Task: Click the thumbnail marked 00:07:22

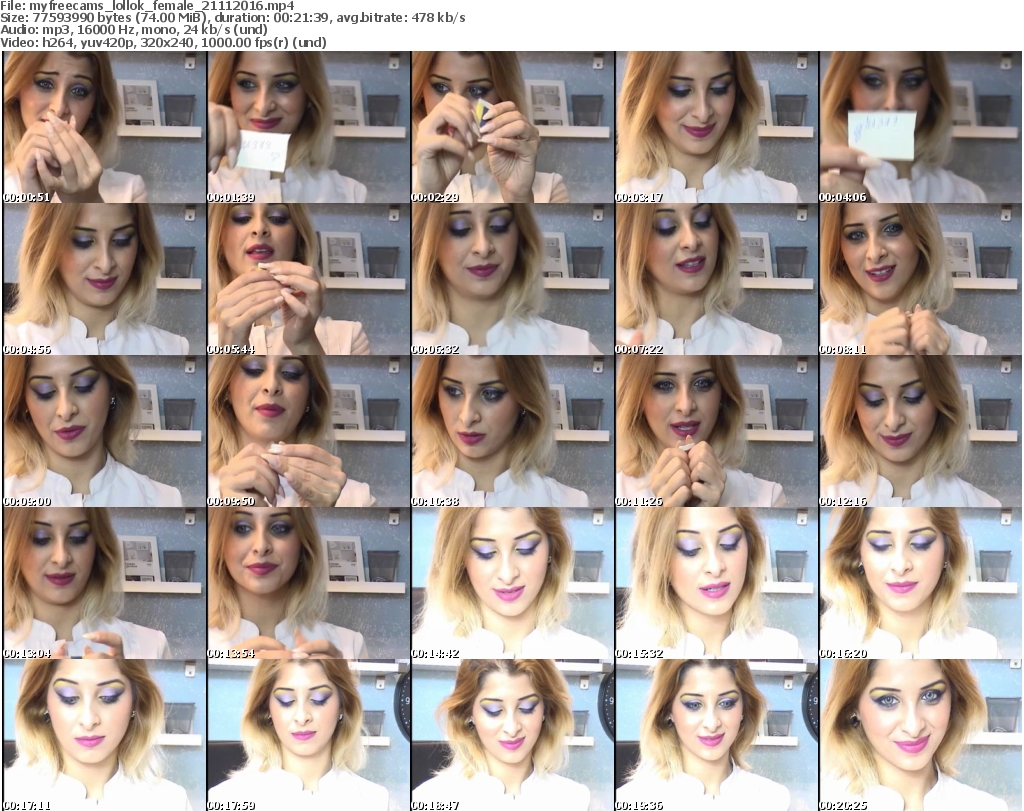Action: point(716,279)
